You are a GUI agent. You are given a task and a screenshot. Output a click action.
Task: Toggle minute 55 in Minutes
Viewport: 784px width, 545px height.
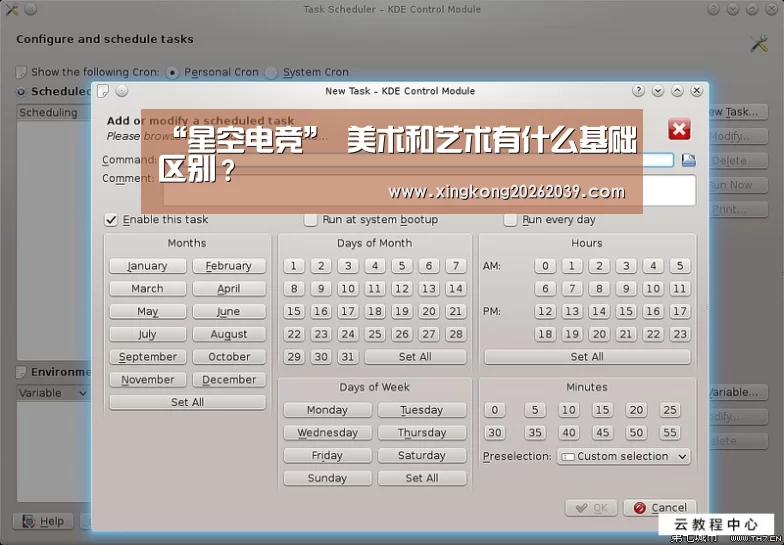point(670,433)
